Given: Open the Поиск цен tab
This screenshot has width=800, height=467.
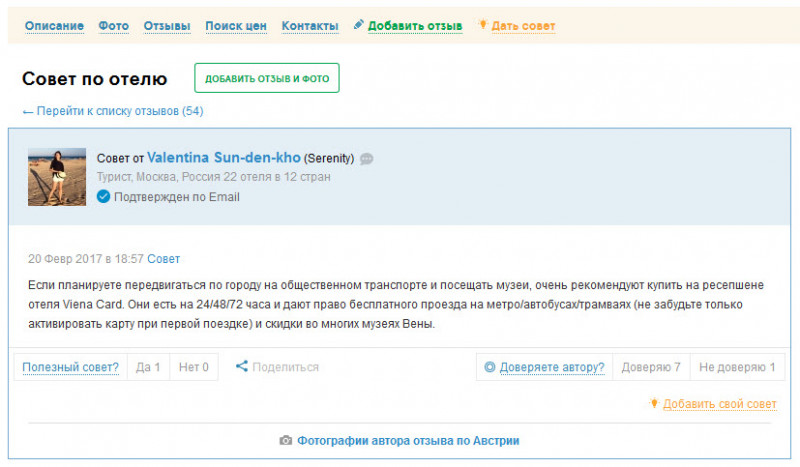Looking at the screenshot, I should click(236, 26).
